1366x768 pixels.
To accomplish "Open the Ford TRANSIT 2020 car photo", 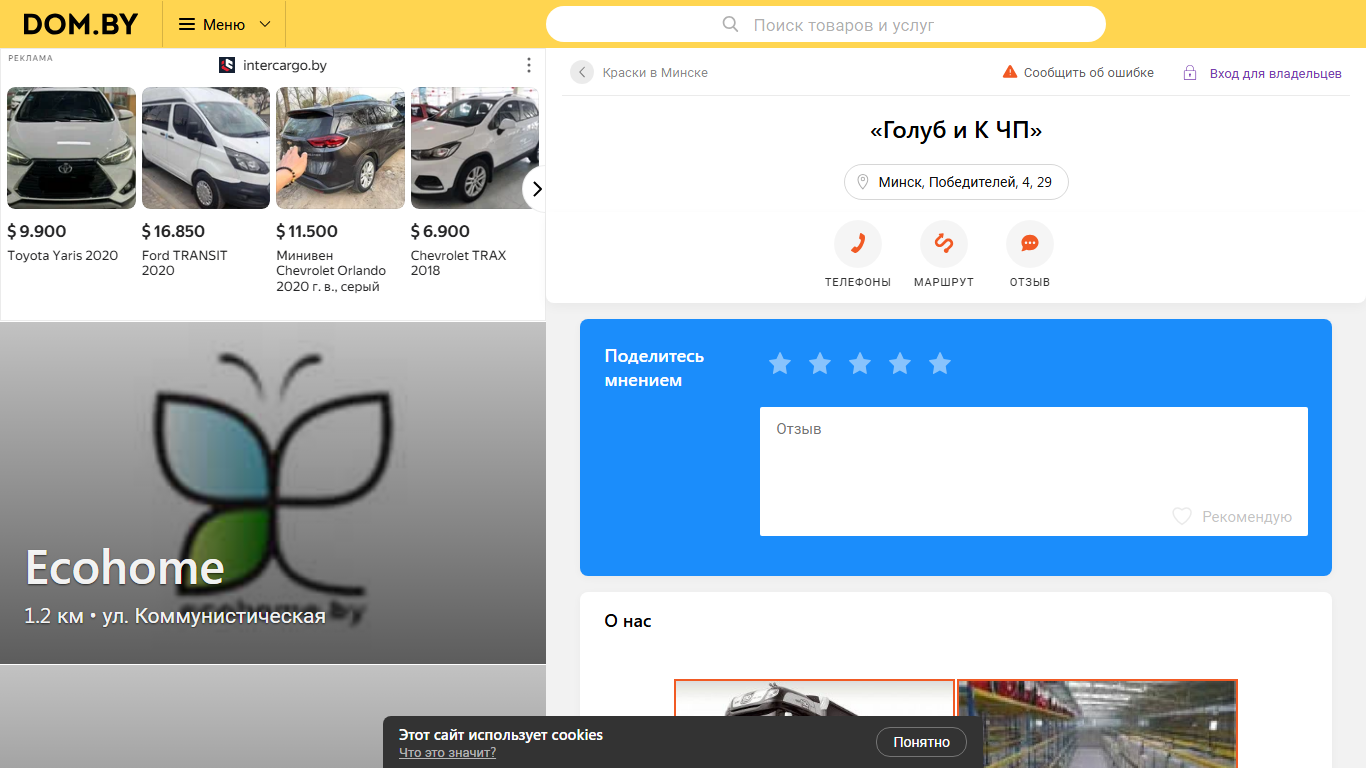I will tap(206, 148).
